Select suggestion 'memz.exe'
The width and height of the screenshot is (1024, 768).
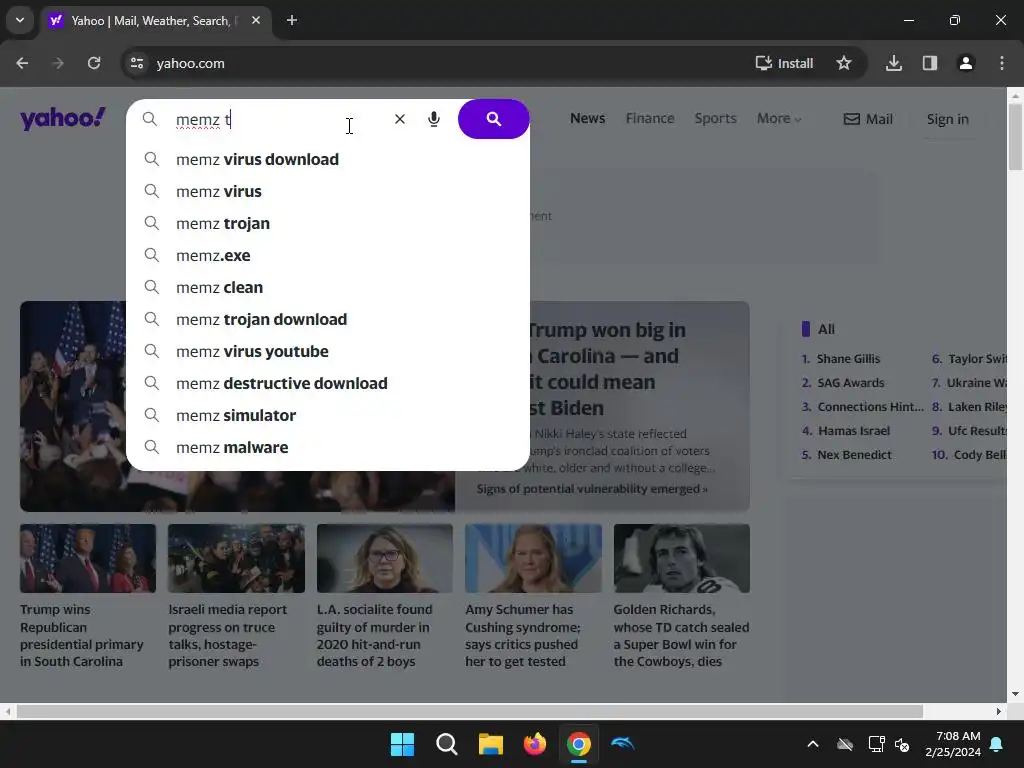point(328,255)
